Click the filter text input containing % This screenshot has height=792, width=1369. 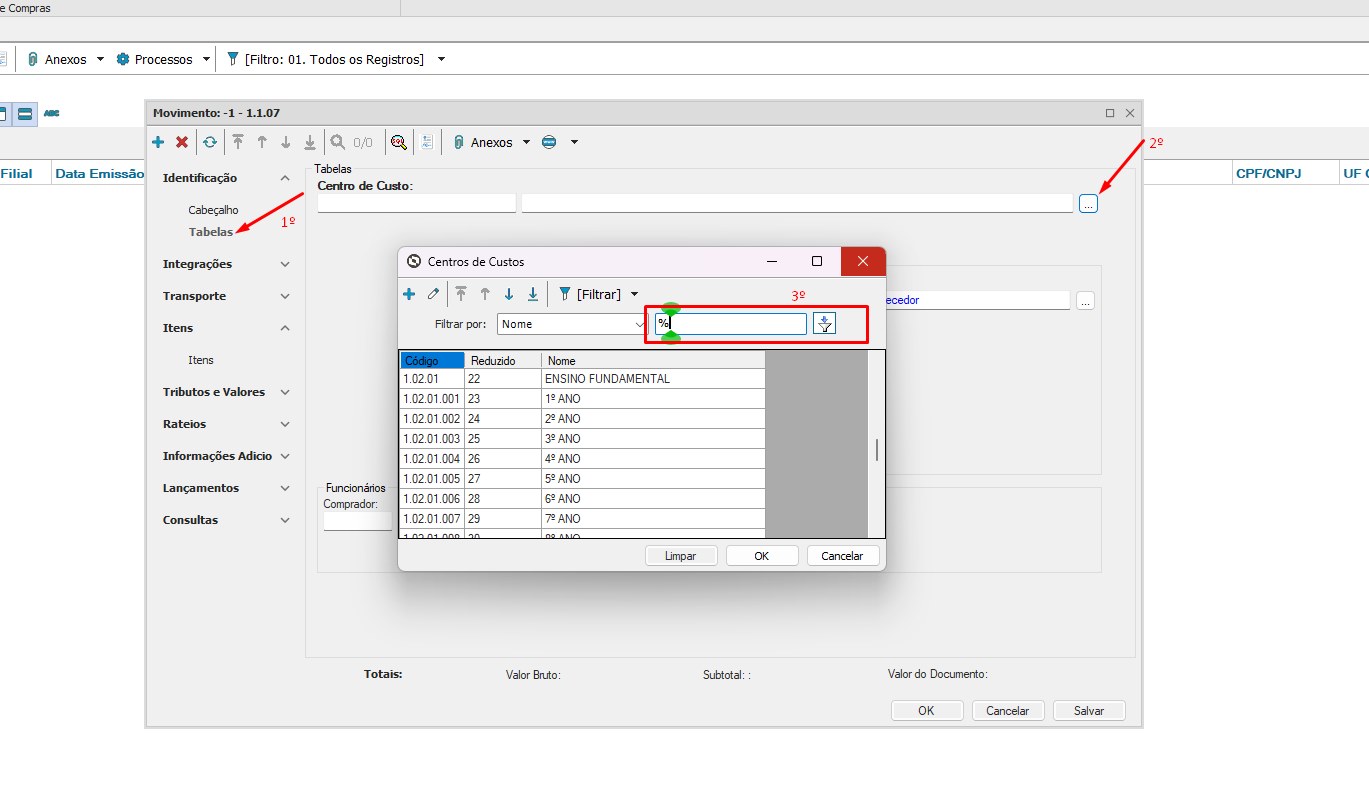point(735,324)
